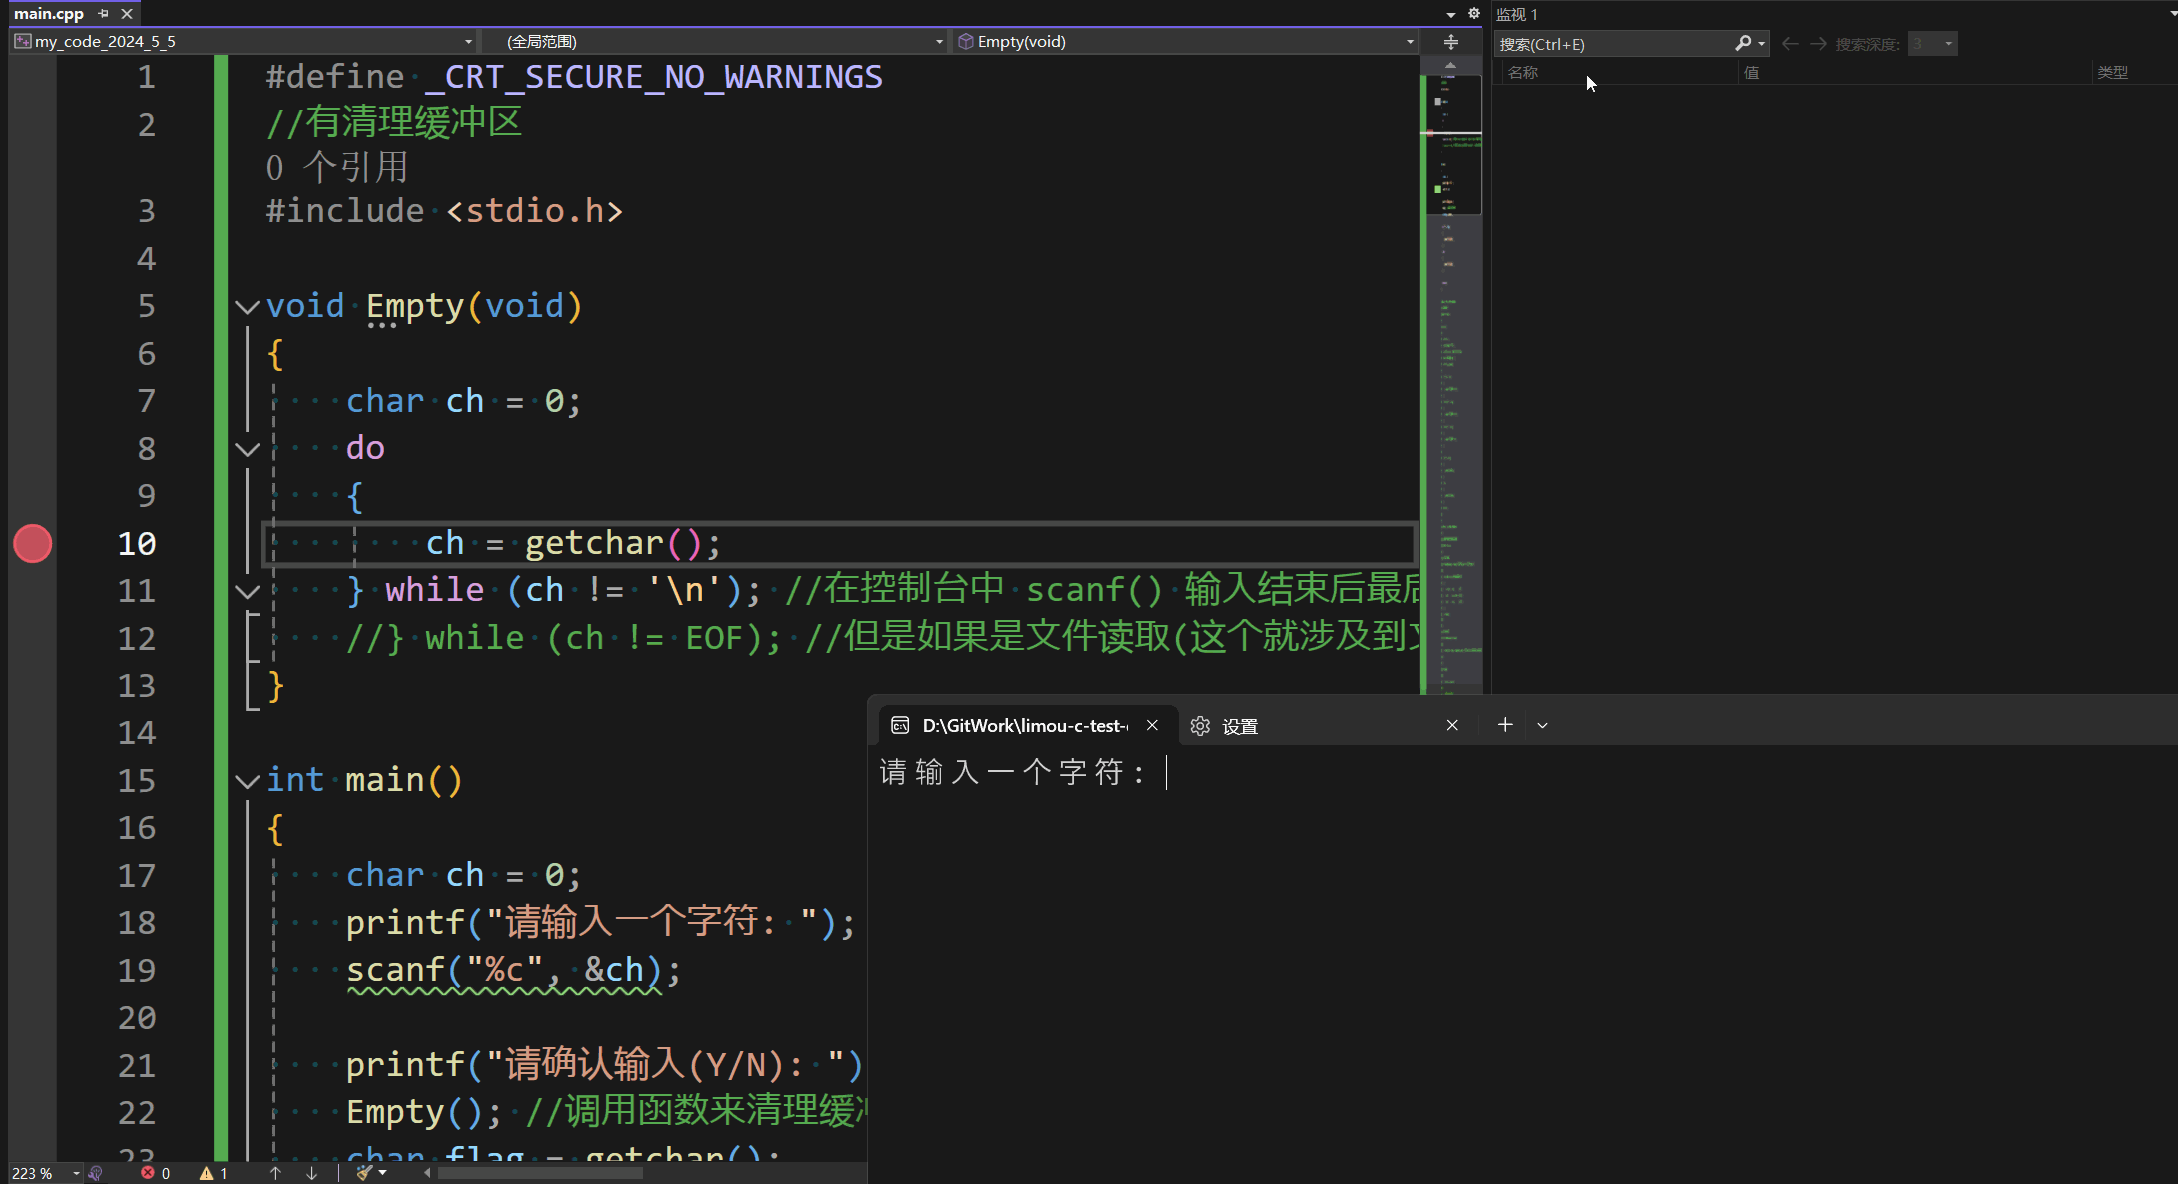Click the watch search input field
This screenshot has height=1184, width=2178.
1610,44
